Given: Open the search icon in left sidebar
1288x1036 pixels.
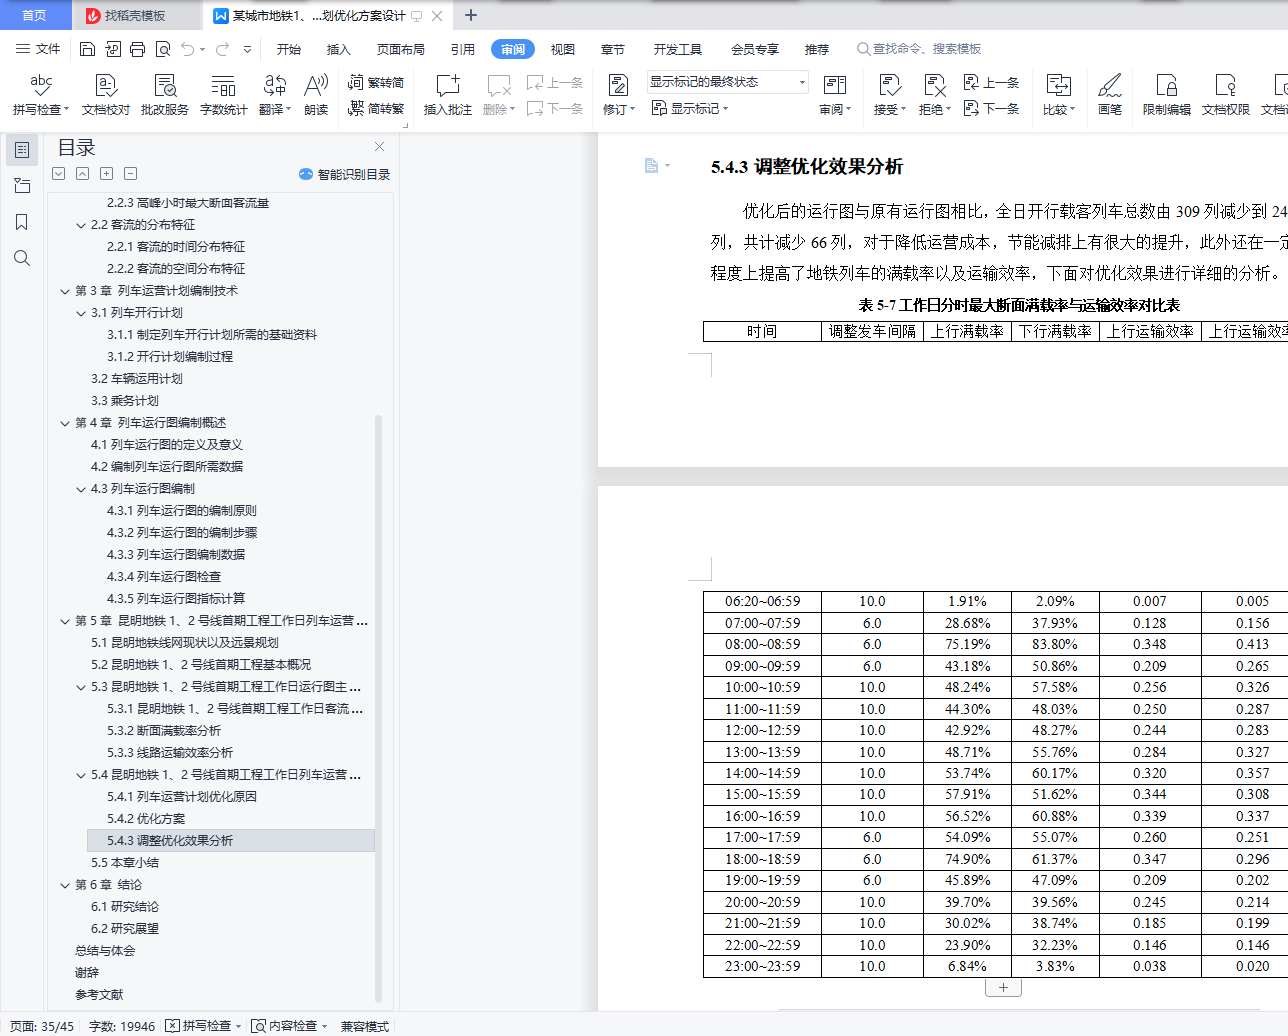Looking at the screenshot, I should coord(22,258).
